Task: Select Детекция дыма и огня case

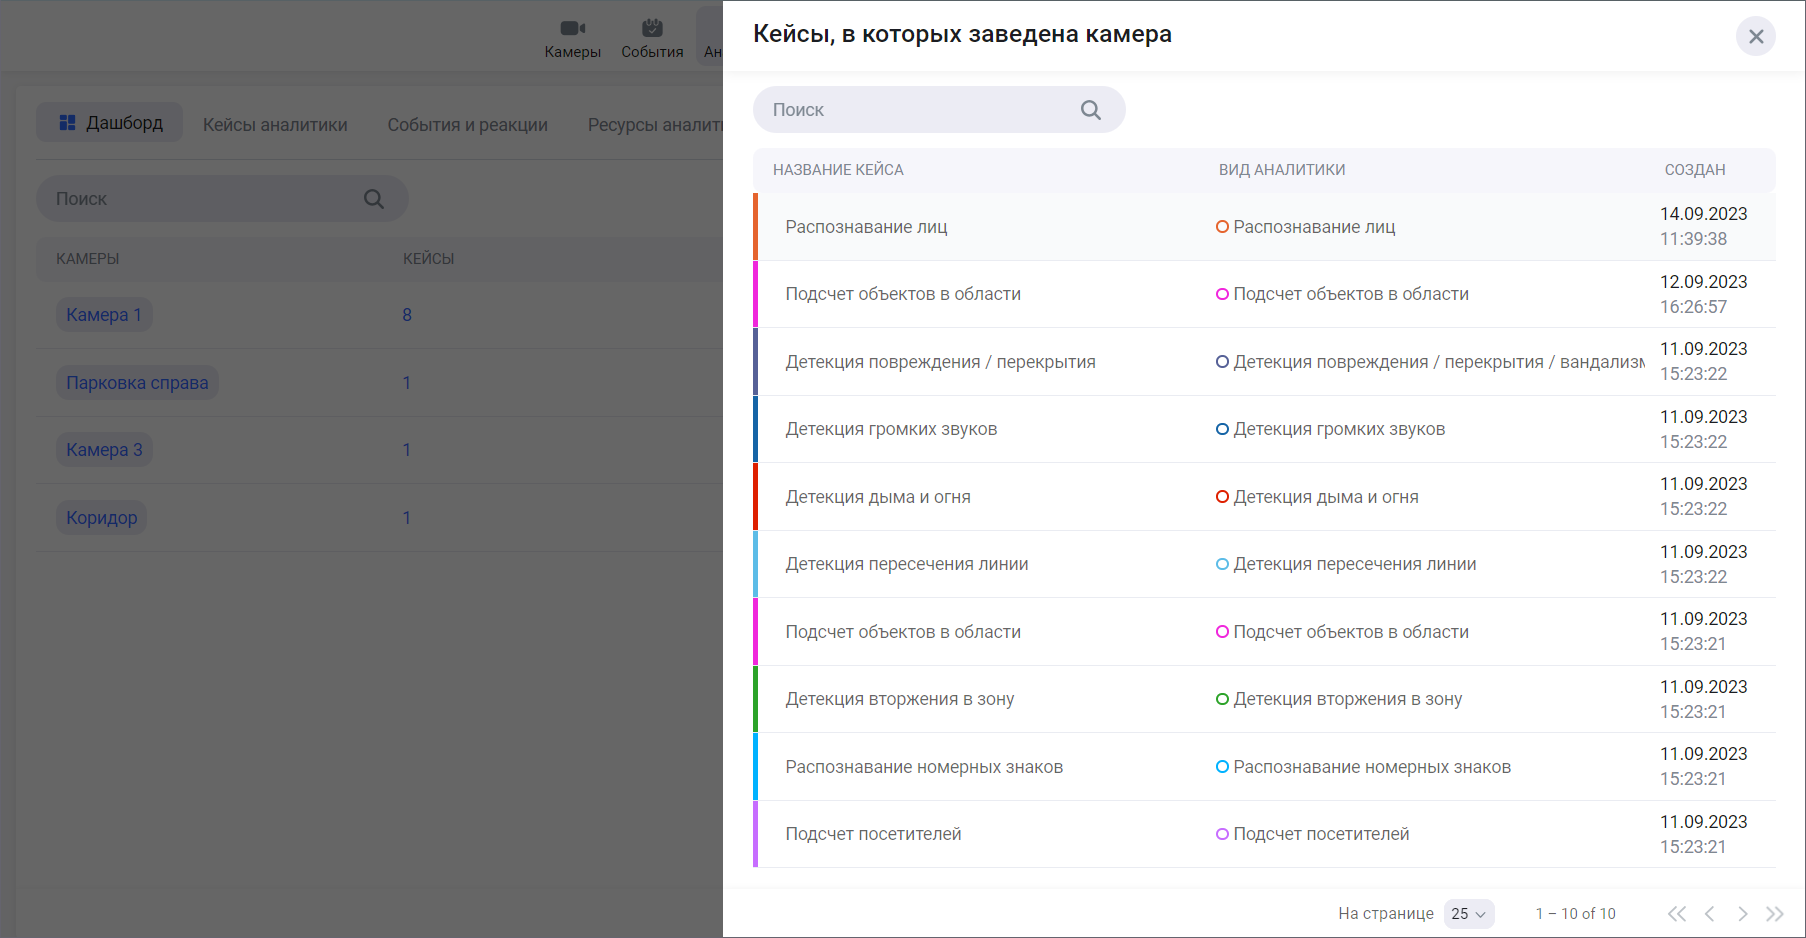Action: 877,497
